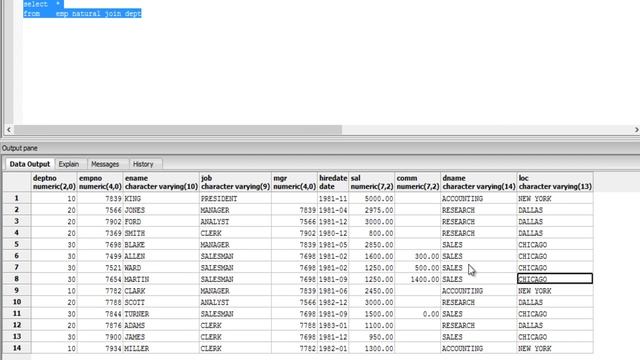Screen dimensions: 640x360
Task: Click the 300.00 comm cell
Action: [418, 256]
